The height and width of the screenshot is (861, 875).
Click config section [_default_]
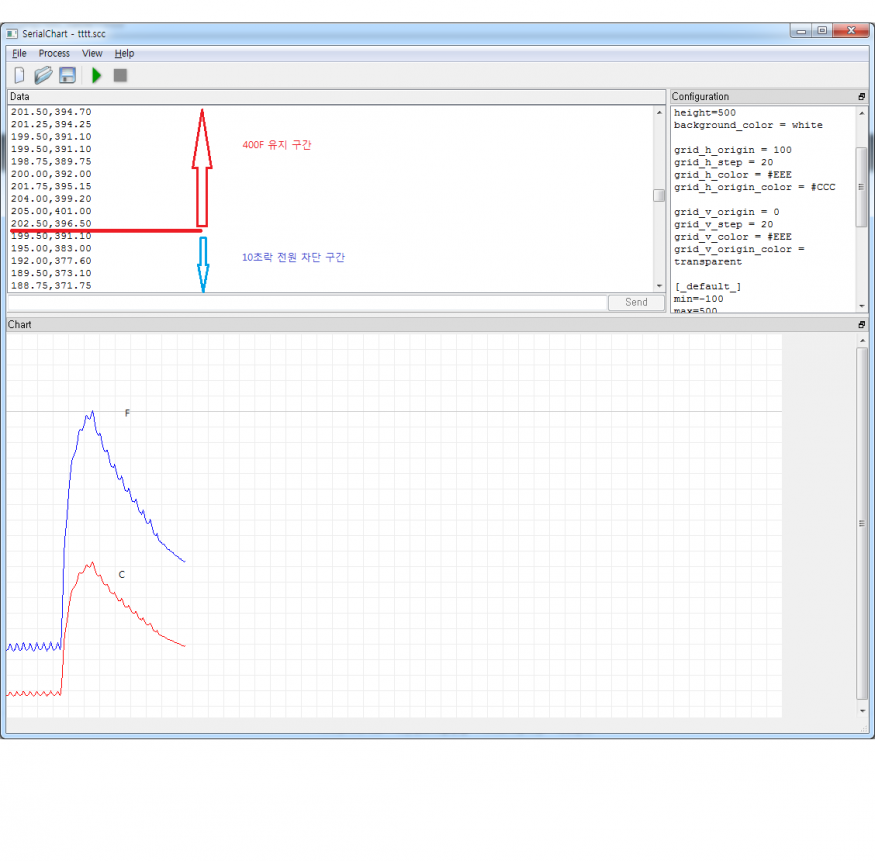(708, 286)
